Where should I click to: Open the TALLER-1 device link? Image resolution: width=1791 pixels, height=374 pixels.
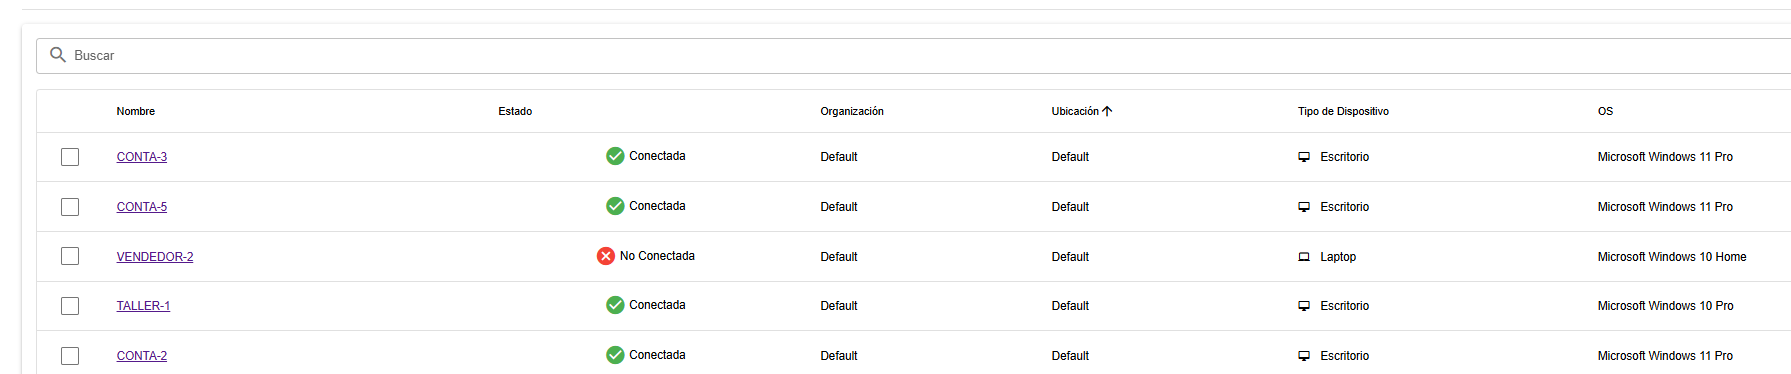[143, 306]
